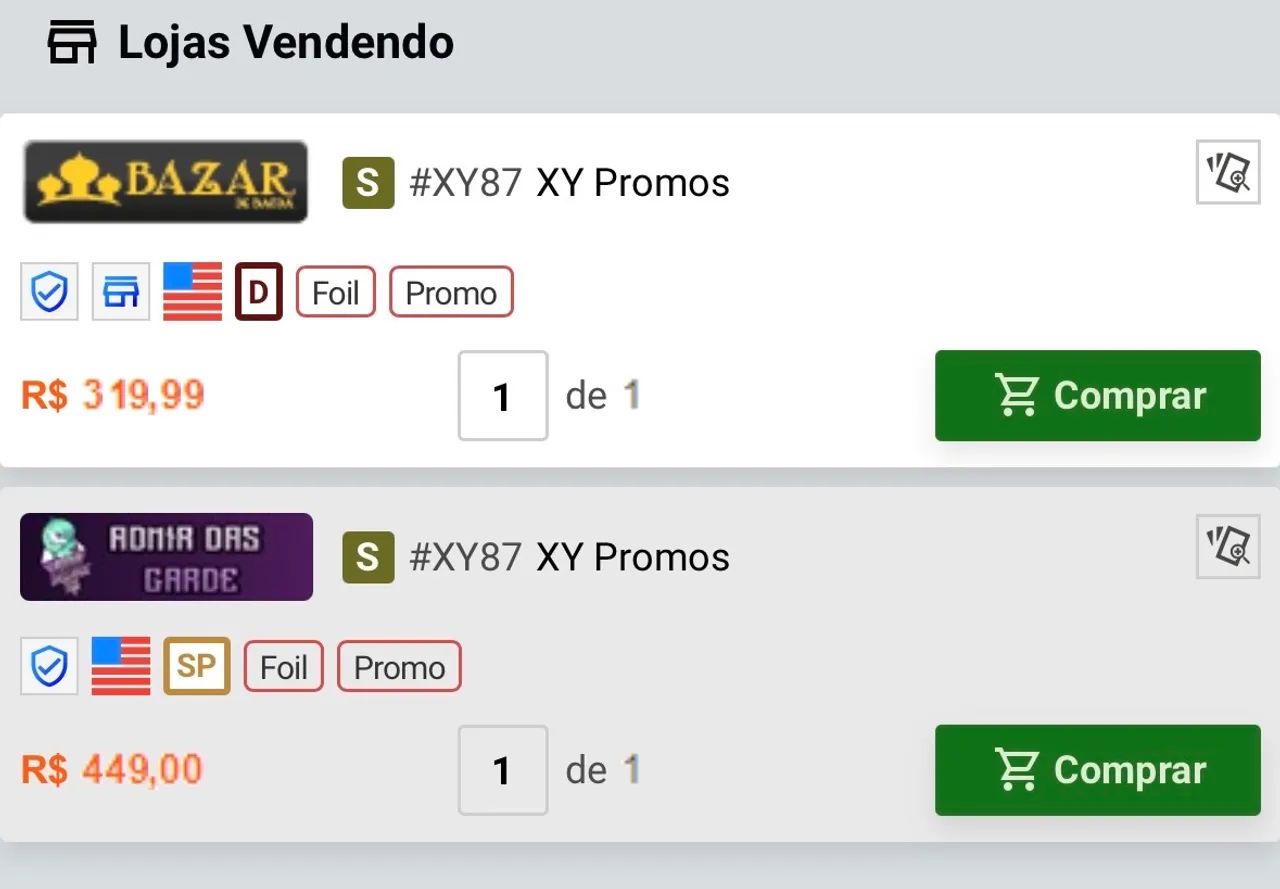Image resolution: width=1280 pixels, height=889 pixels.
Task: Click the Foil tag in the second listing
Action: point(283,666)
